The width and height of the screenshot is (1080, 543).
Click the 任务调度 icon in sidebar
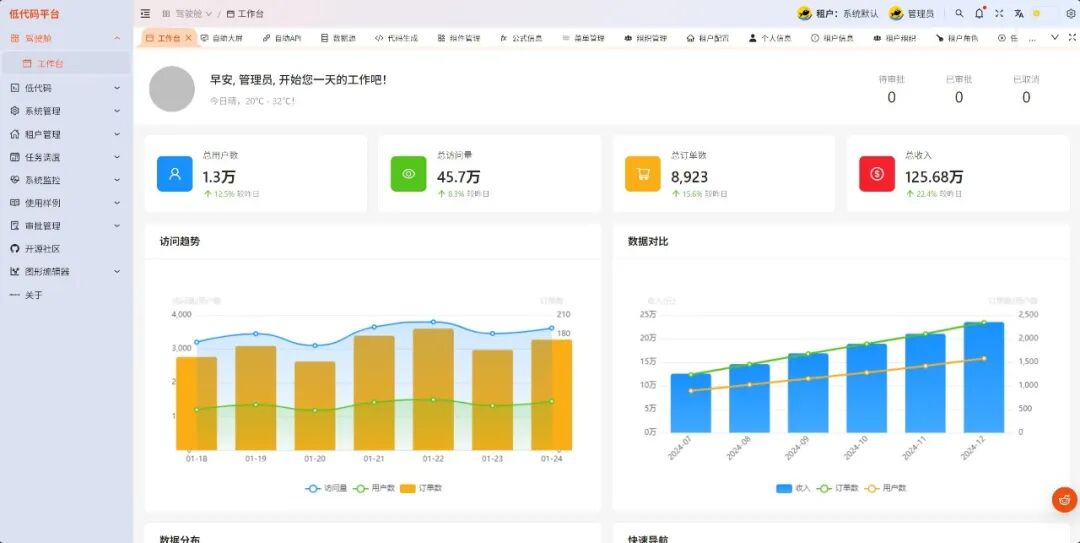point(14,157)
